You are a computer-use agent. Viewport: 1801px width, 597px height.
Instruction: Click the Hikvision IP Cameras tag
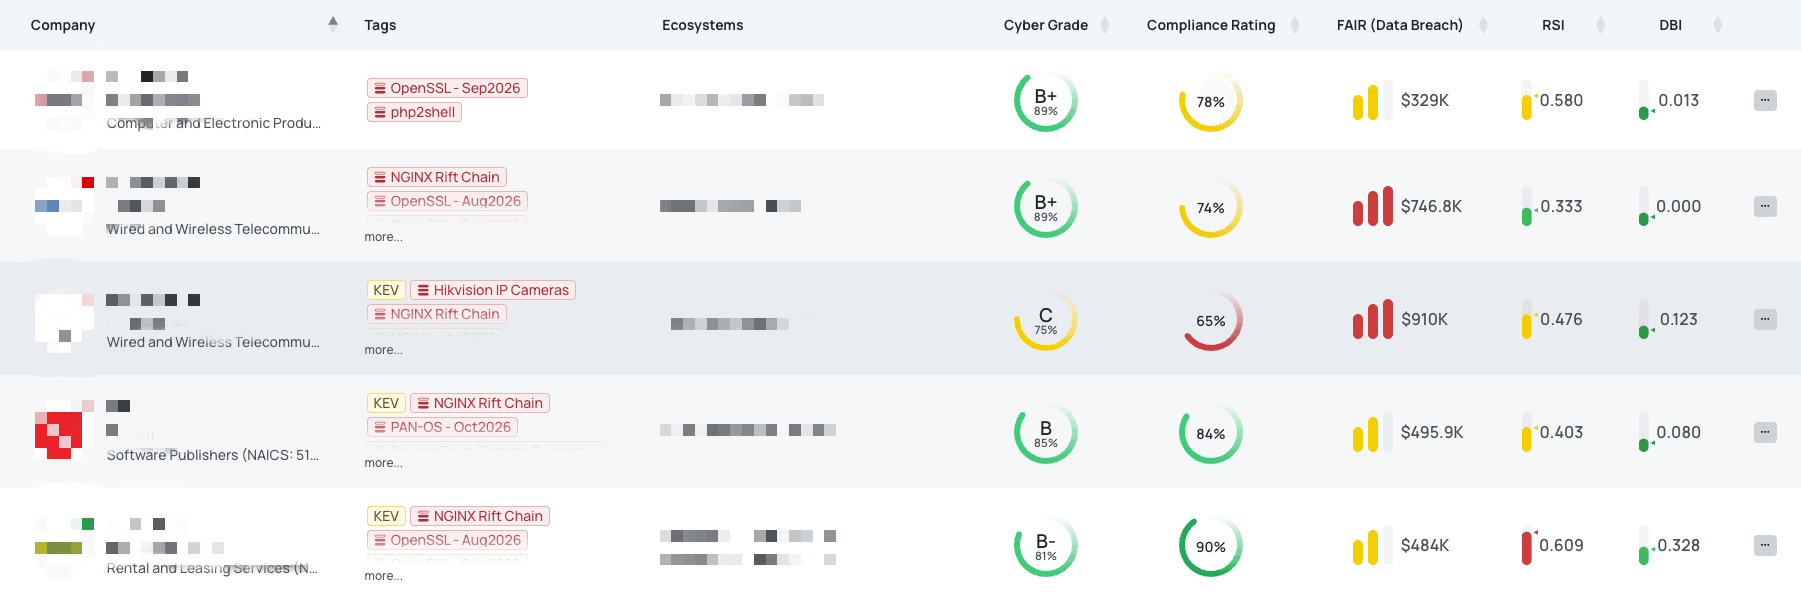pos(493,290)
